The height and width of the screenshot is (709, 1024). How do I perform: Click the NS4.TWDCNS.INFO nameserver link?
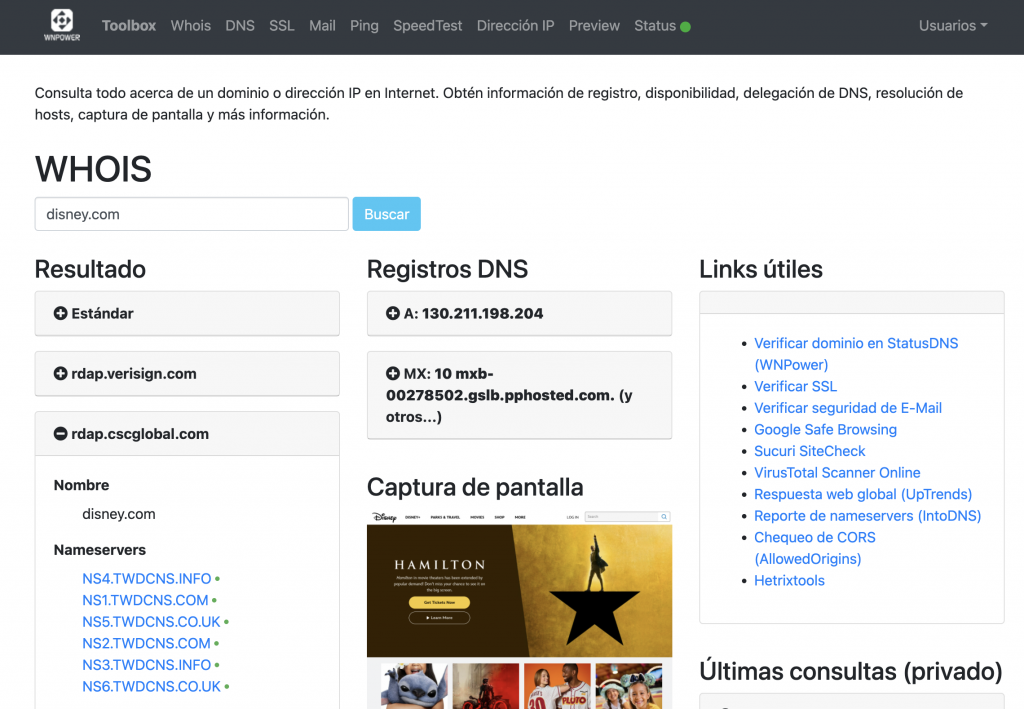147,578
